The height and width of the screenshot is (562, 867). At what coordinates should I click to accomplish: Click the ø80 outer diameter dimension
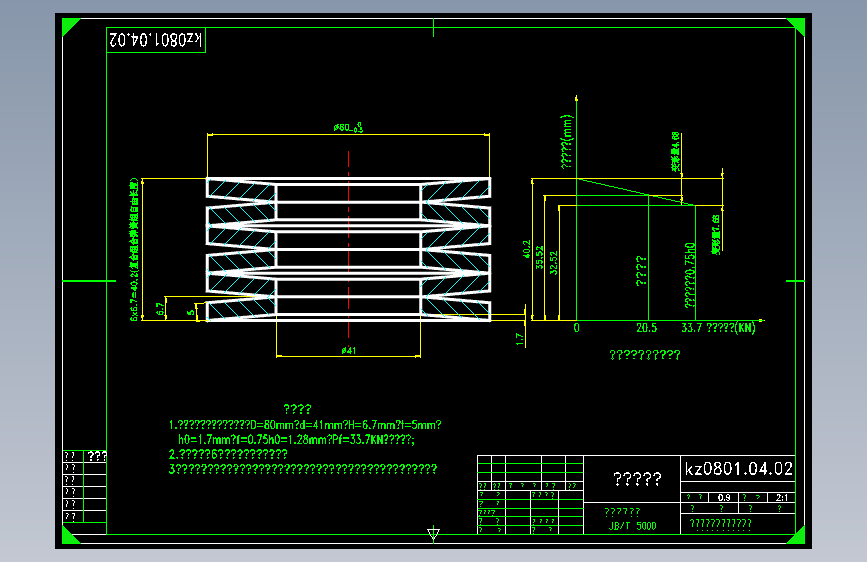click(x=348, y=128)
